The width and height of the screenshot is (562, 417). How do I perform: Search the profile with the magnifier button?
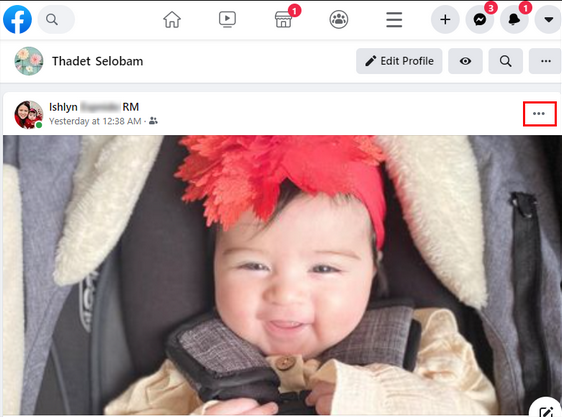(505, 61)
